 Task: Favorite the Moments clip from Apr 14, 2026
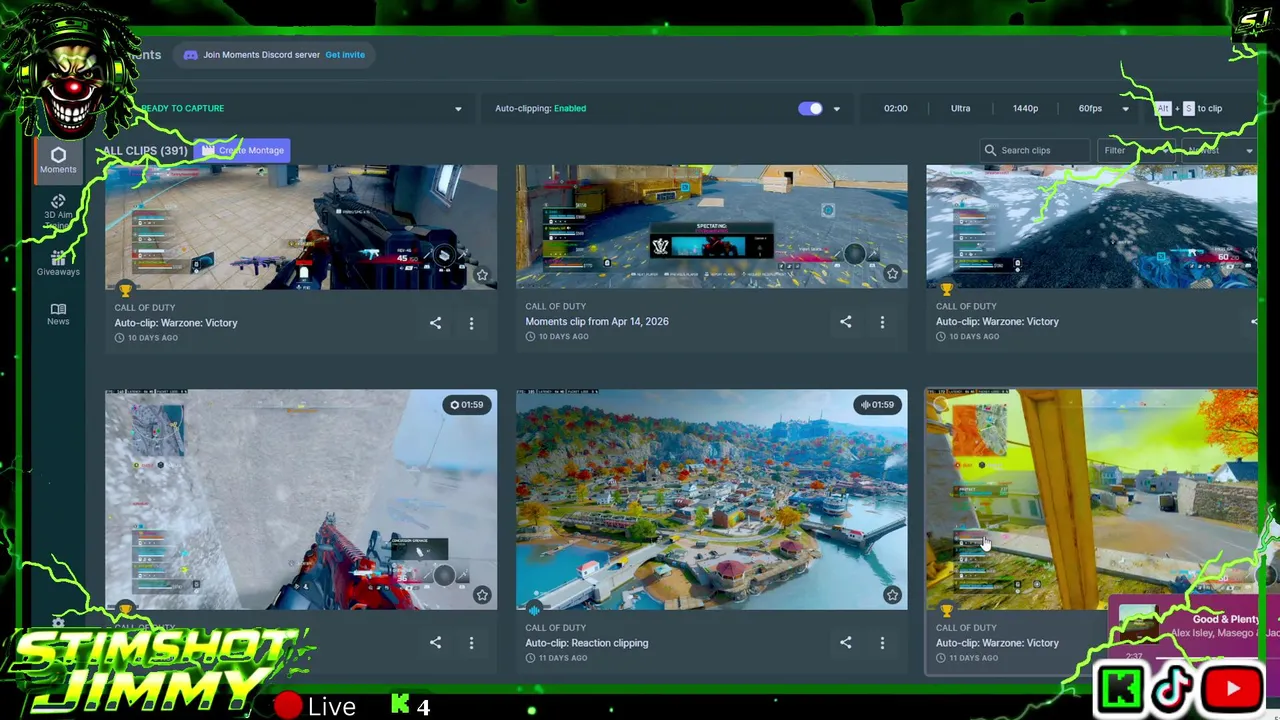(892, 274)
